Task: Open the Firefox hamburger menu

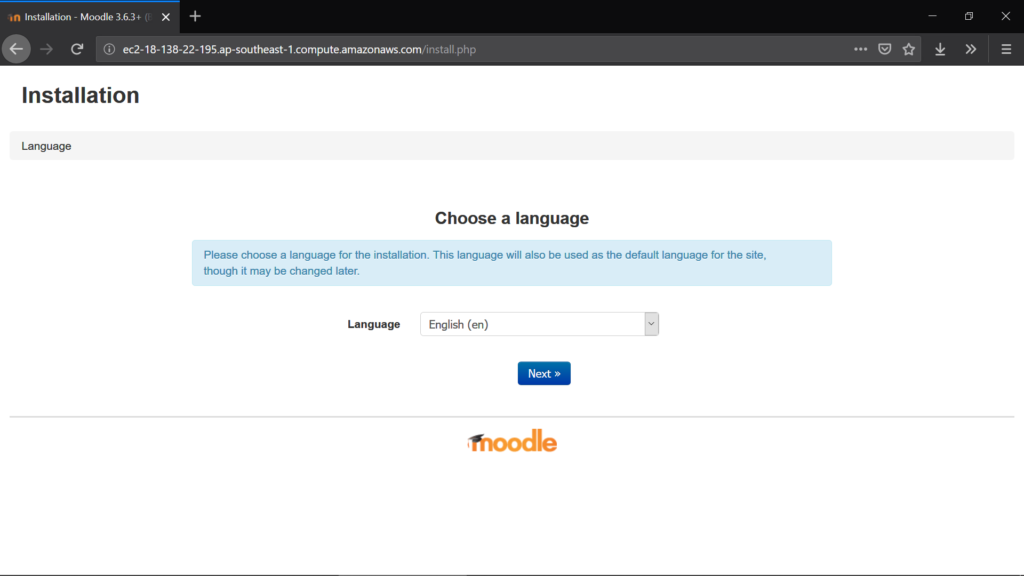Action: 1006,49
